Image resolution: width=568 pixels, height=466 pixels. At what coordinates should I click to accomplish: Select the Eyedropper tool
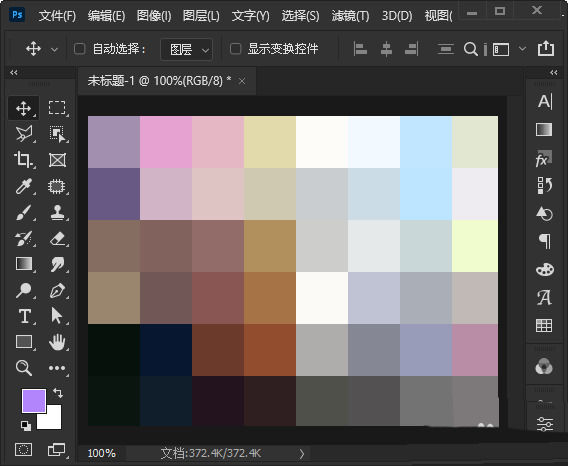point(24,186)
